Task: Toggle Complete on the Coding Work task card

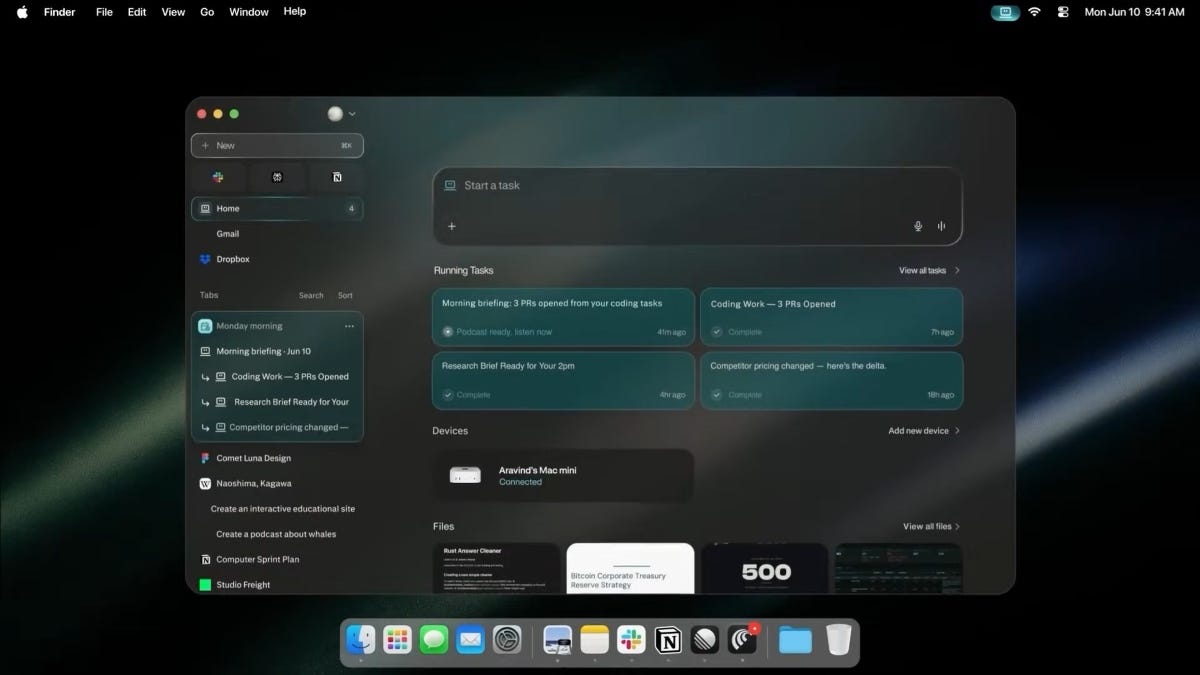Action: (x=716, y=331)
